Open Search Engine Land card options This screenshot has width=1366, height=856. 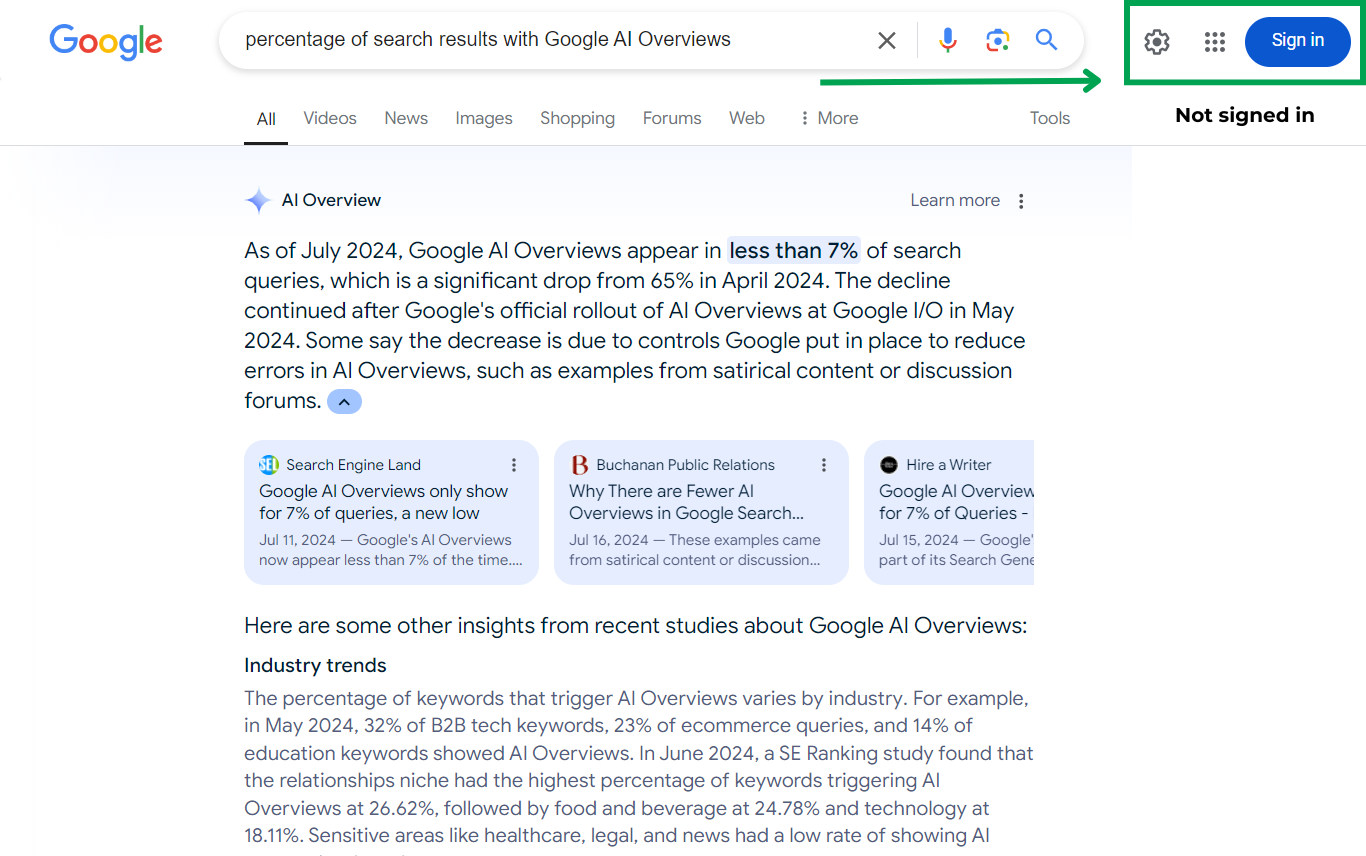click(514, 465)
